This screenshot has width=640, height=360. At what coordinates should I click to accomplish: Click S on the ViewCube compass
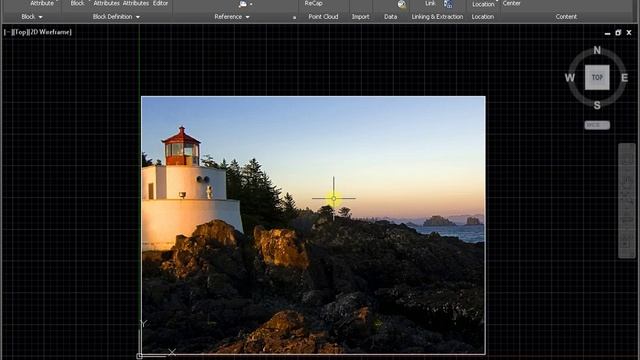coord(597,105)
